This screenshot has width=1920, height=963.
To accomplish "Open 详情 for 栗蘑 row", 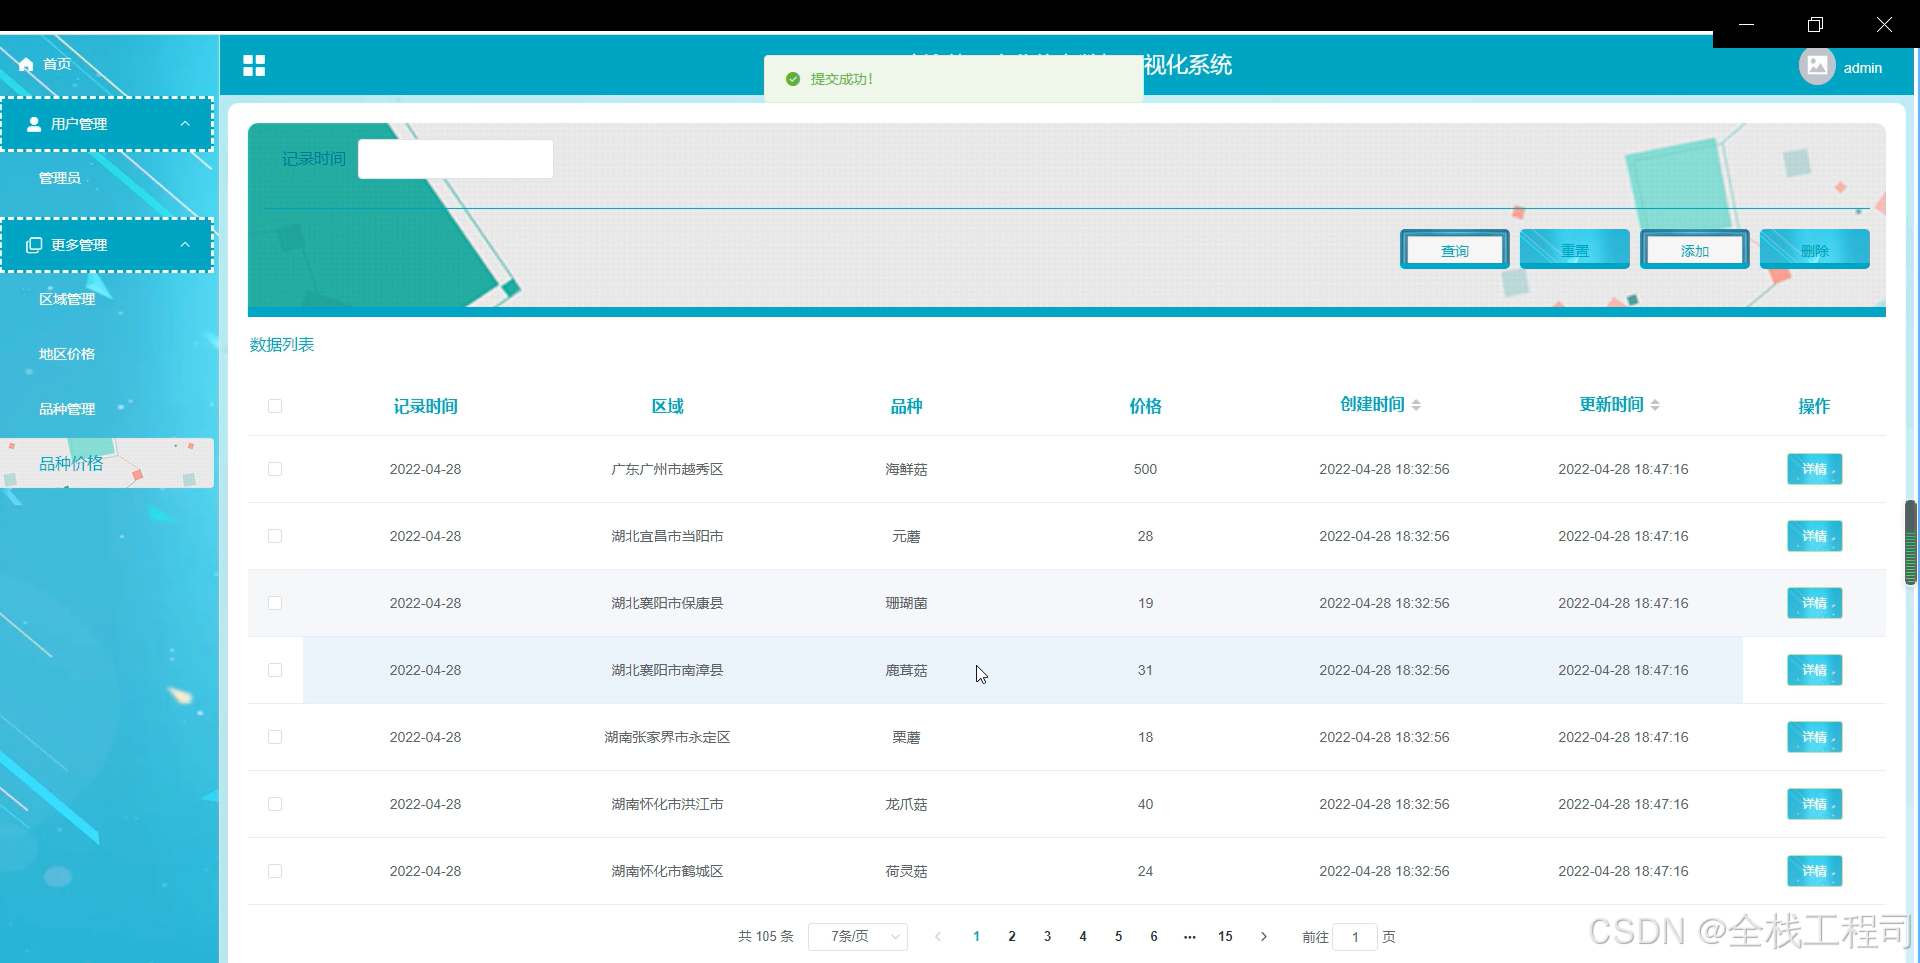I will coord(1815,737).
